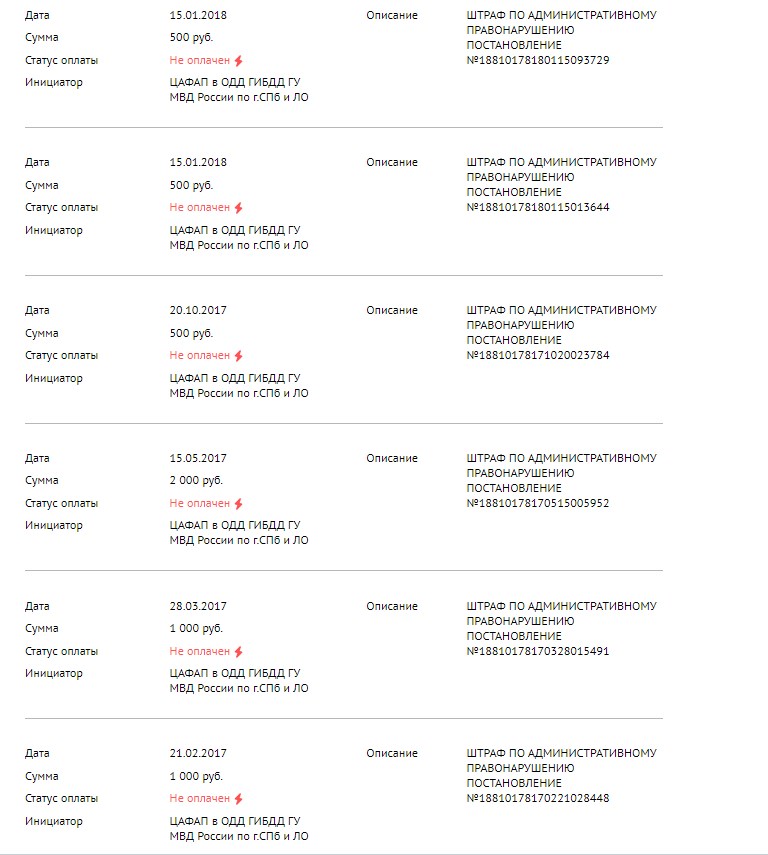The image size is (768, 855).
Task: Select resolution number №18810178170328015491
Action: pyautogui.click(x=538, y=651)
